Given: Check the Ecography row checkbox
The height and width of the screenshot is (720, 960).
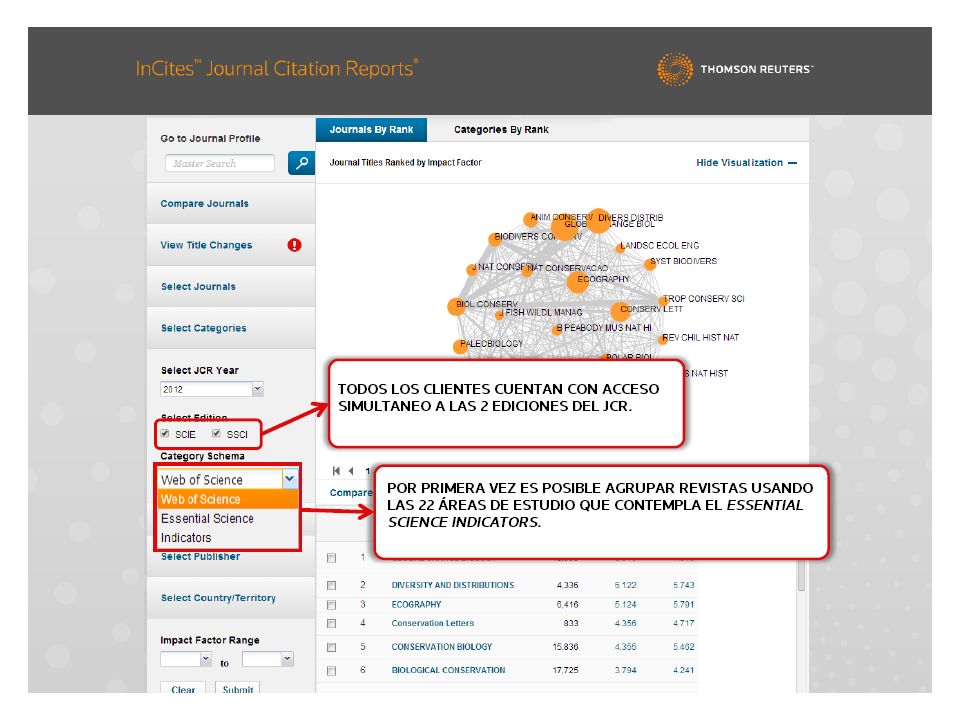Looking at the screenshot, I should point(331,605).
